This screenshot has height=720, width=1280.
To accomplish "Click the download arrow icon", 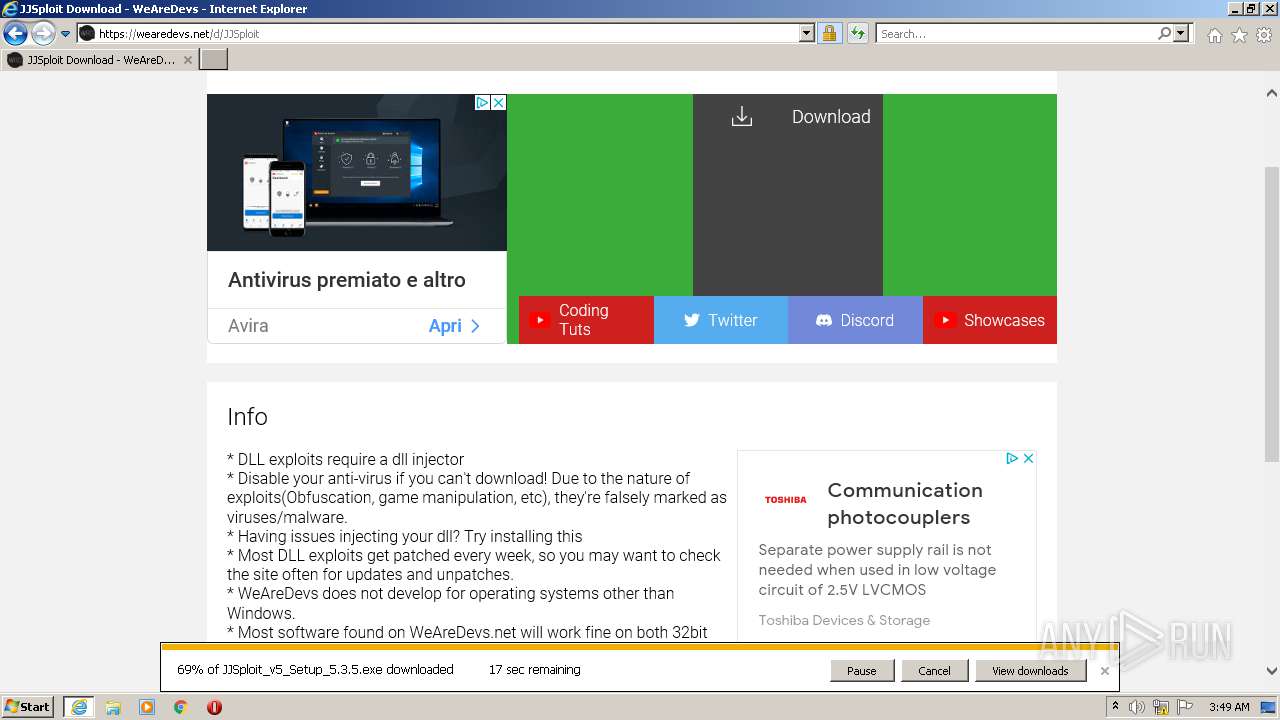I will coord(741,117).
